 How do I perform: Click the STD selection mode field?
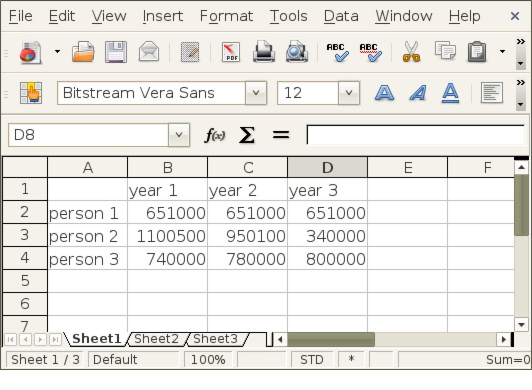point(312,359)
